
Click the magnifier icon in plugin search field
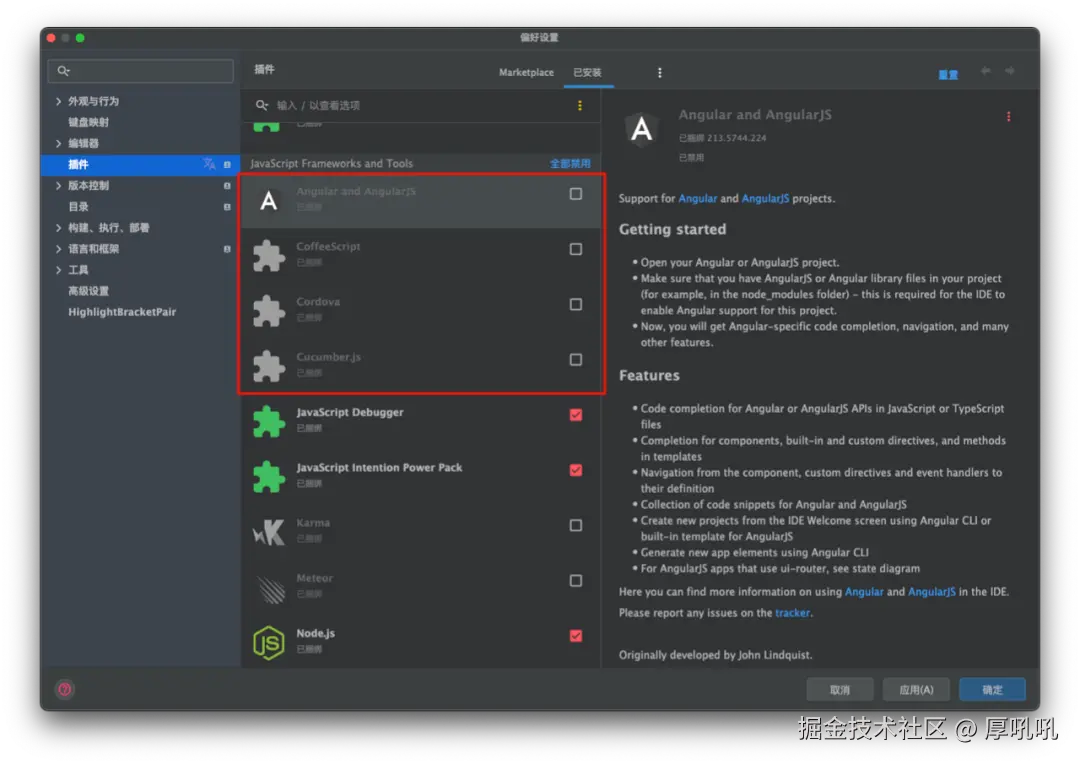point(261,105)
